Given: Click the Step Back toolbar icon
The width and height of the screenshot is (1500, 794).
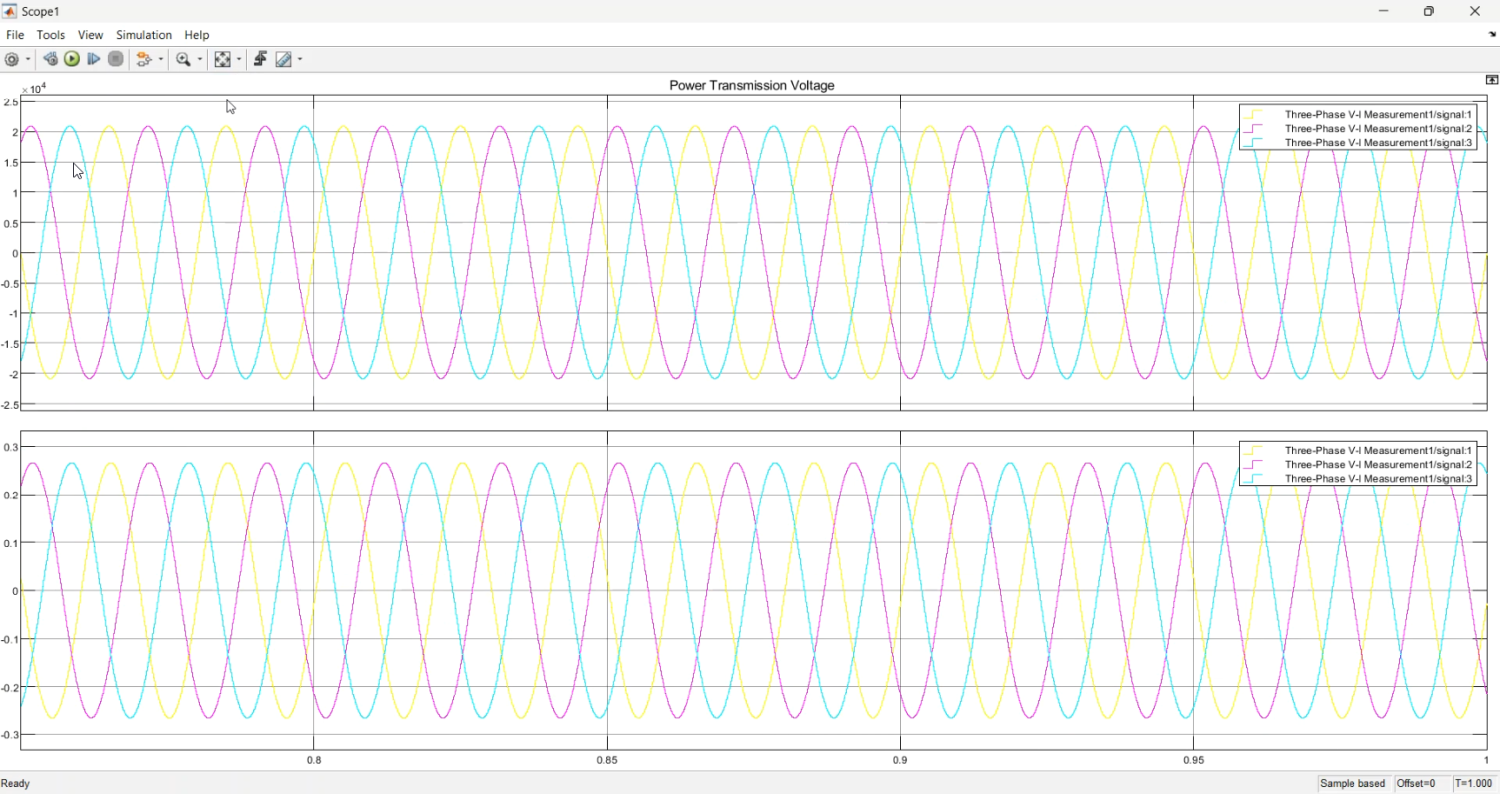Looking at the screenshot, I should (50, 59).
